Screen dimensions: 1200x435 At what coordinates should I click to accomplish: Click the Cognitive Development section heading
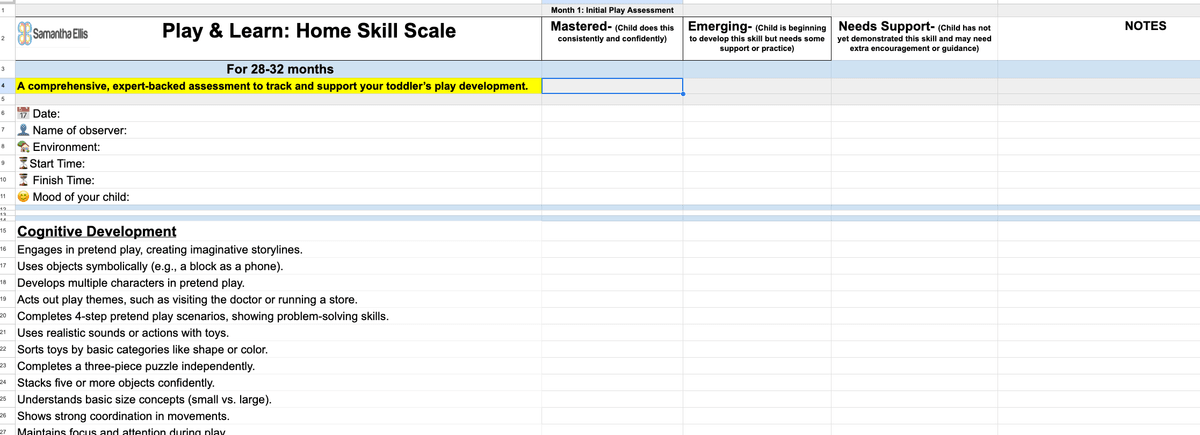(x=97, y=231)
